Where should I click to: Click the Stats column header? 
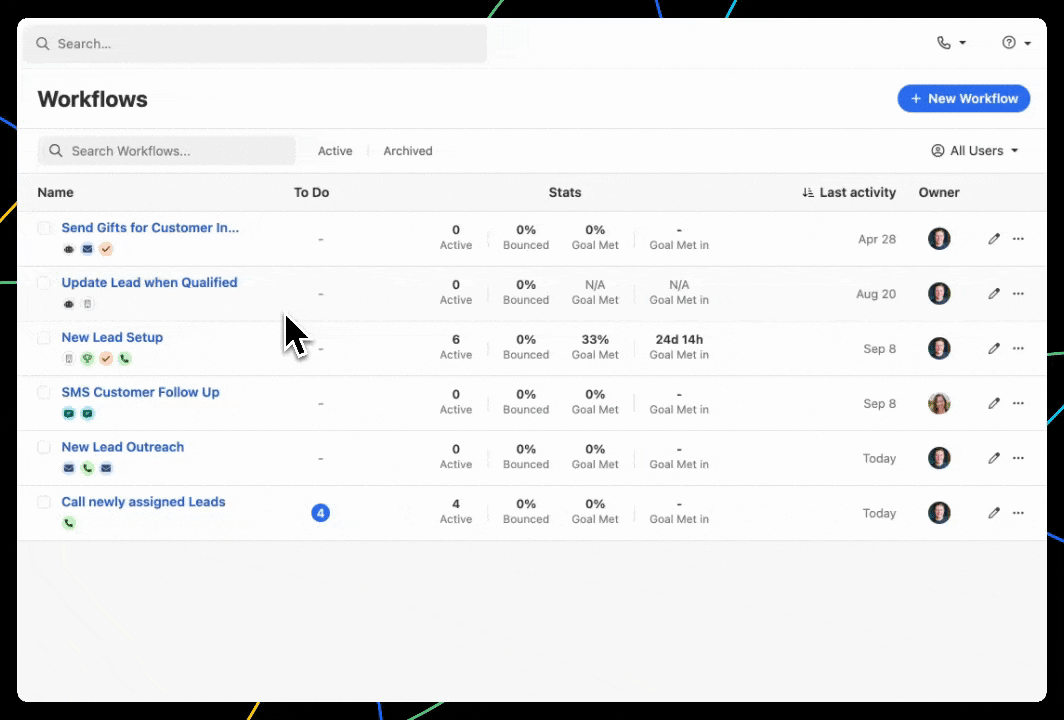565,193
